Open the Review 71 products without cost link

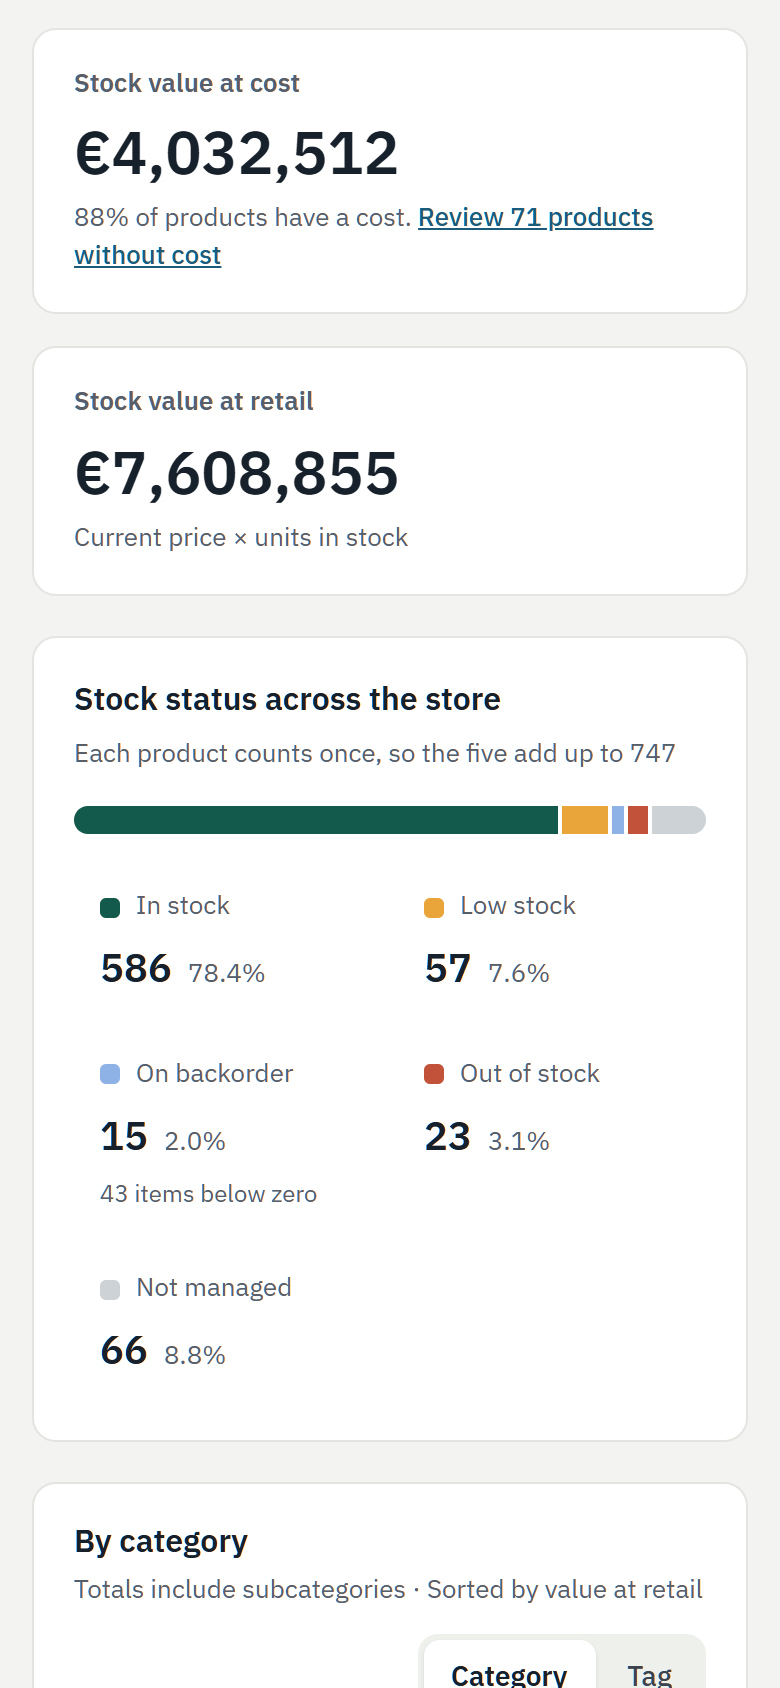pyautogui.click(x=535, y=218)
